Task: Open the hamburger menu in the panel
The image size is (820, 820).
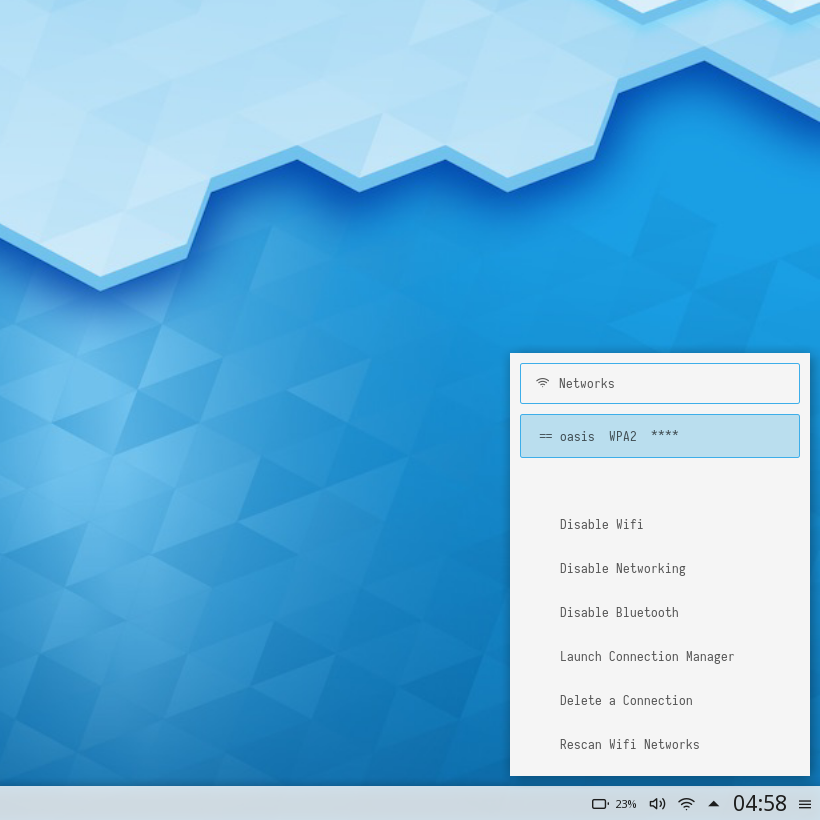Action: [x=805, y=804]
